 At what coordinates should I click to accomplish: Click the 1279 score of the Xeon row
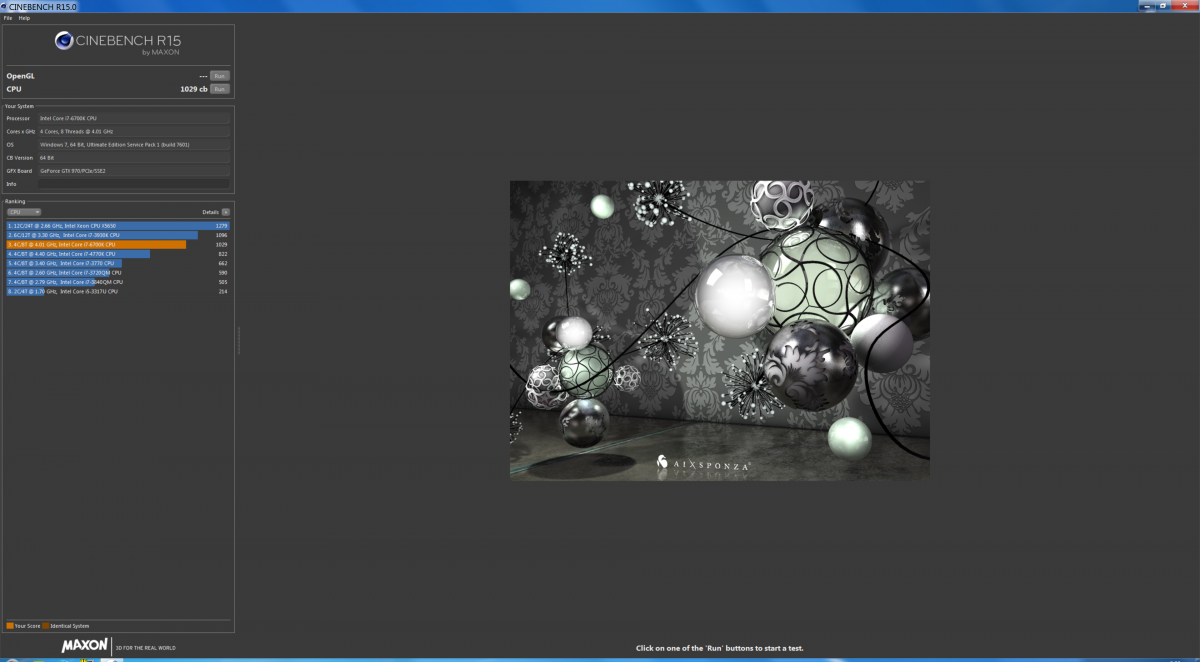point(222,226)
